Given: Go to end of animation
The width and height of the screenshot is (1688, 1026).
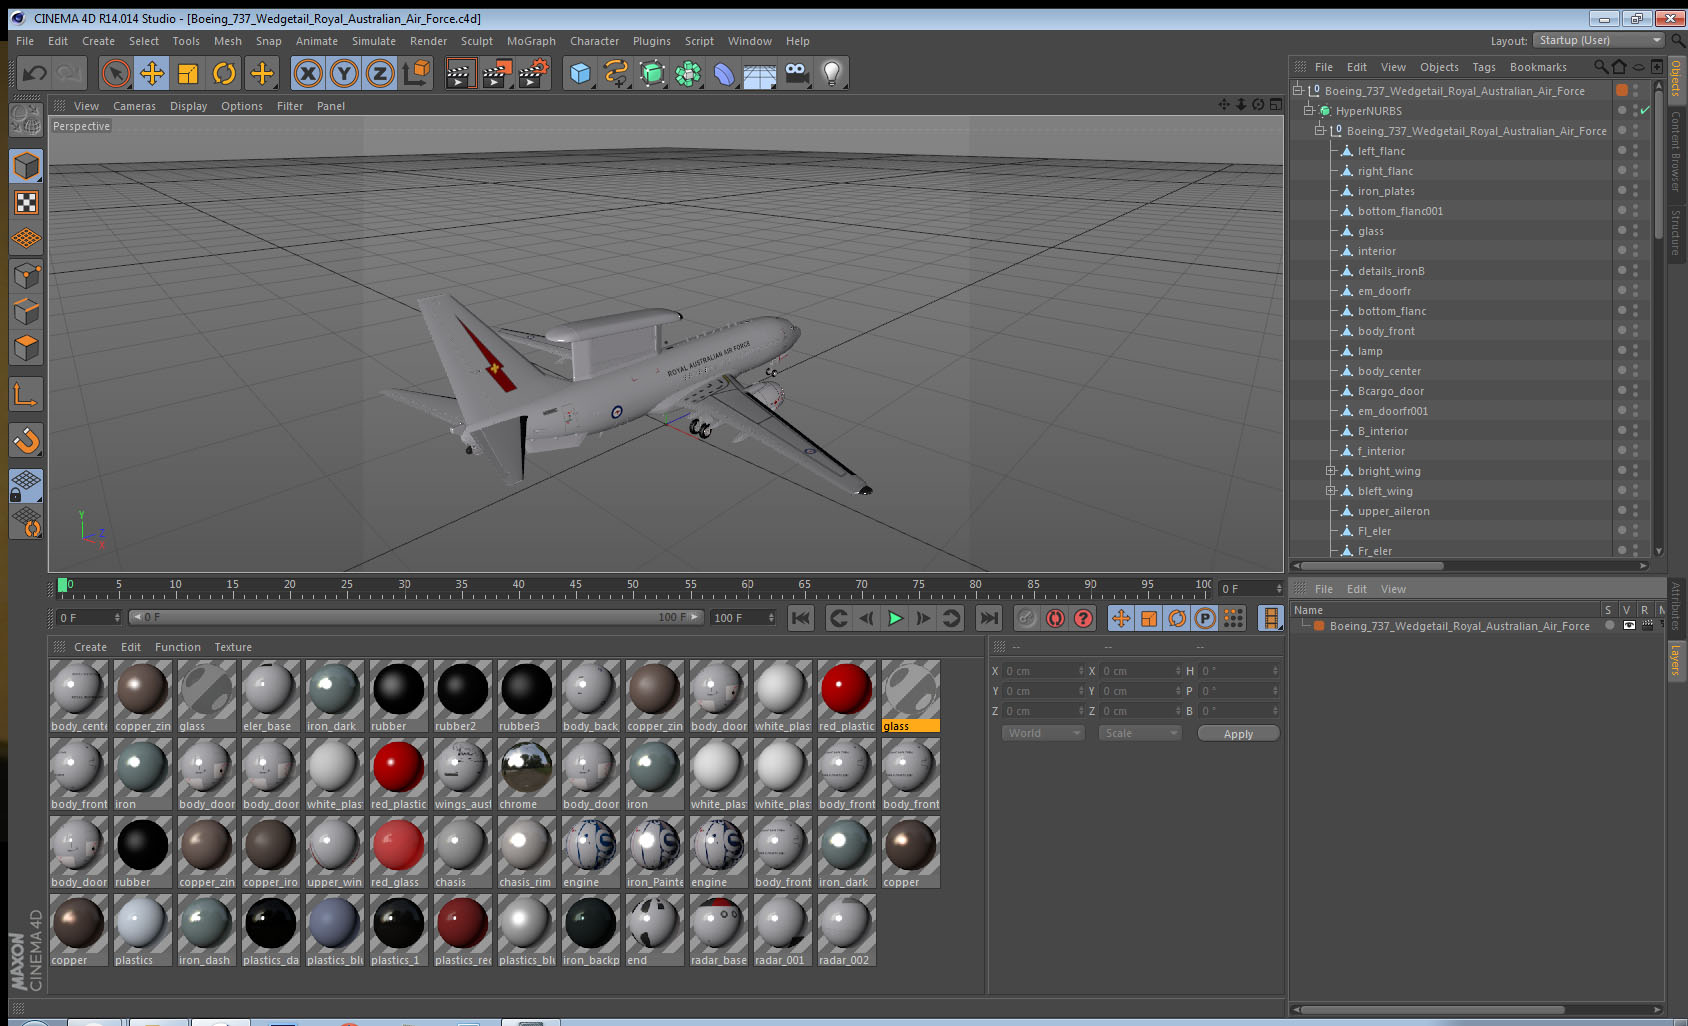Looking at the screenshot, I should 988,618.
